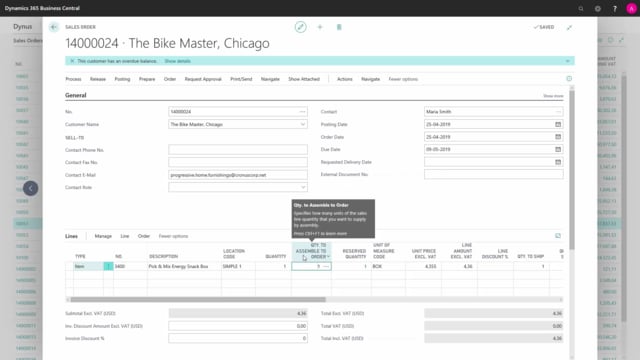Dismiss the overdue balance notification X
Viewport: 640px width, 360px height.
[72, 61]
